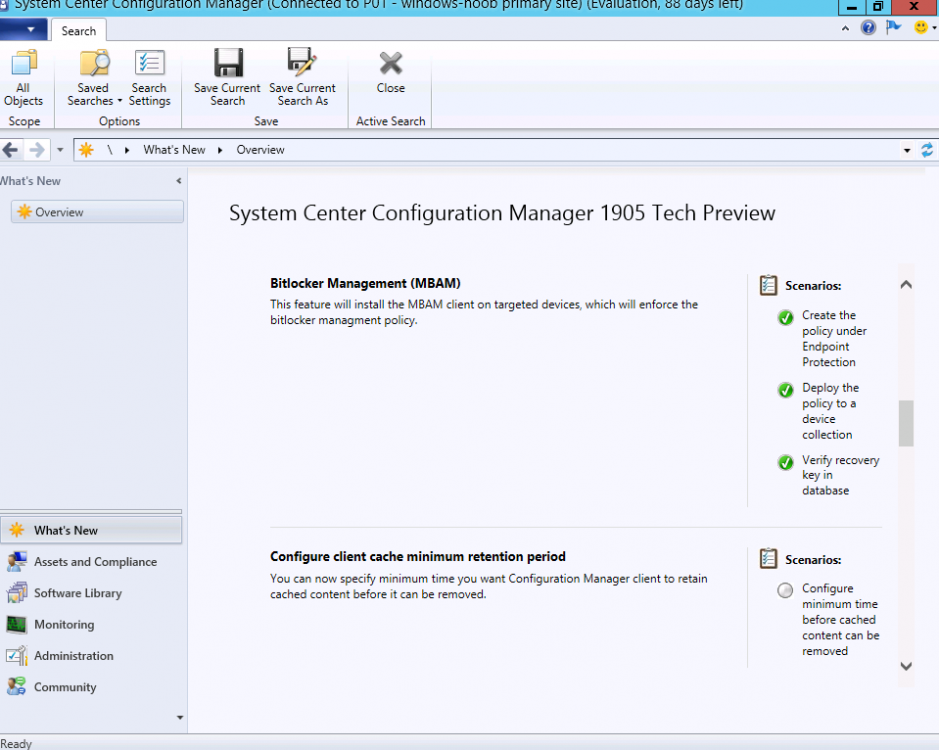This screenshot has width=939, height=750.
Task: Click the cached content retention description text
Action: (489, 586)
